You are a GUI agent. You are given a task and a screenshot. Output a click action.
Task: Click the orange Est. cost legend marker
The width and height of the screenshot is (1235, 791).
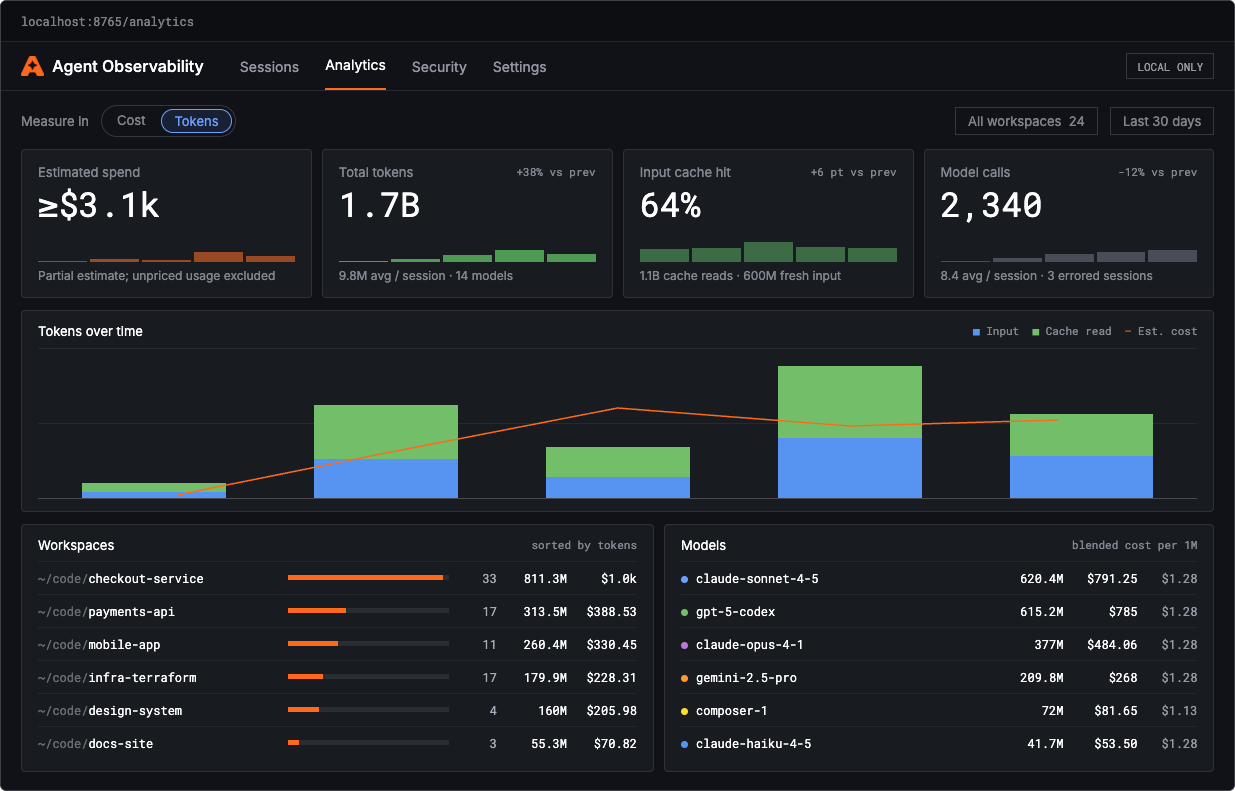click(x=1128, y=331)
